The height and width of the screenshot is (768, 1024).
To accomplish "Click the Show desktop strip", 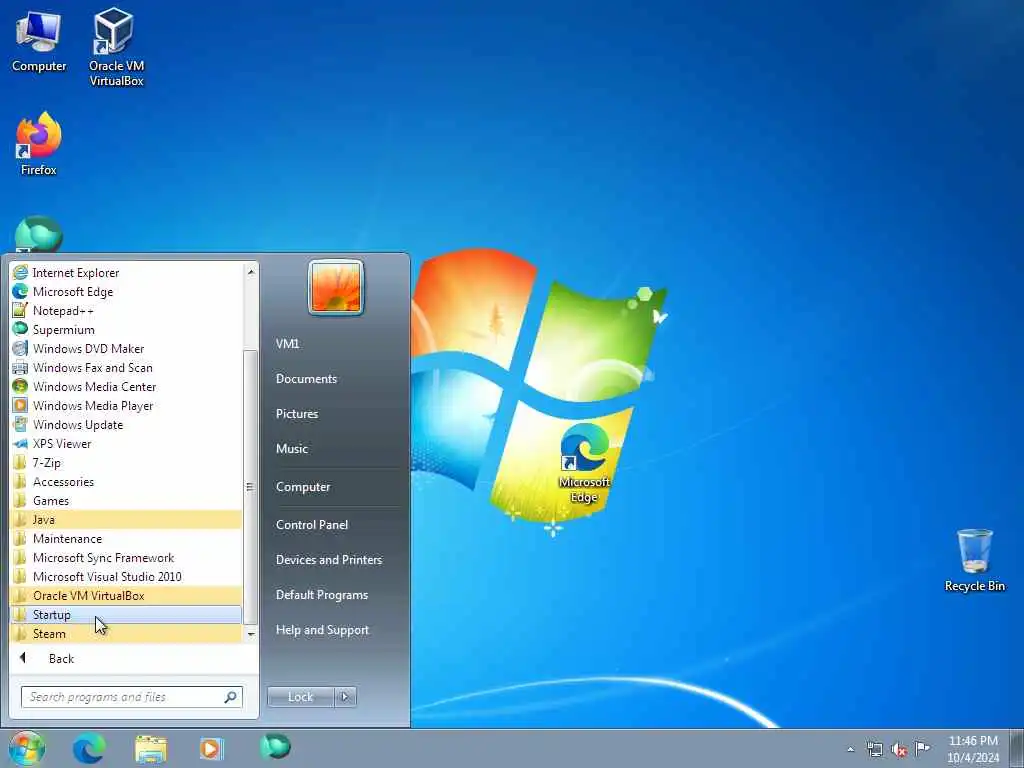I will 1017,748.
